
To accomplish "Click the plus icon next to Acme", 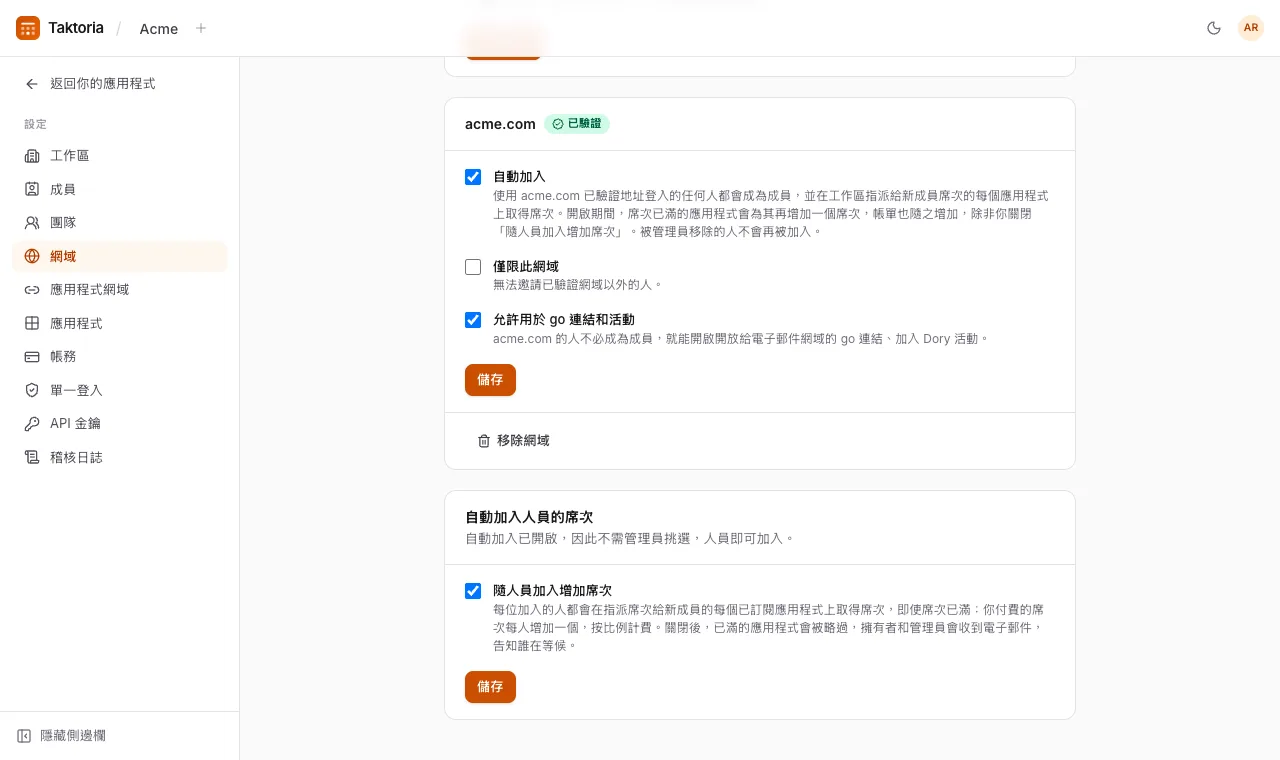I will [x=201, y=28].
